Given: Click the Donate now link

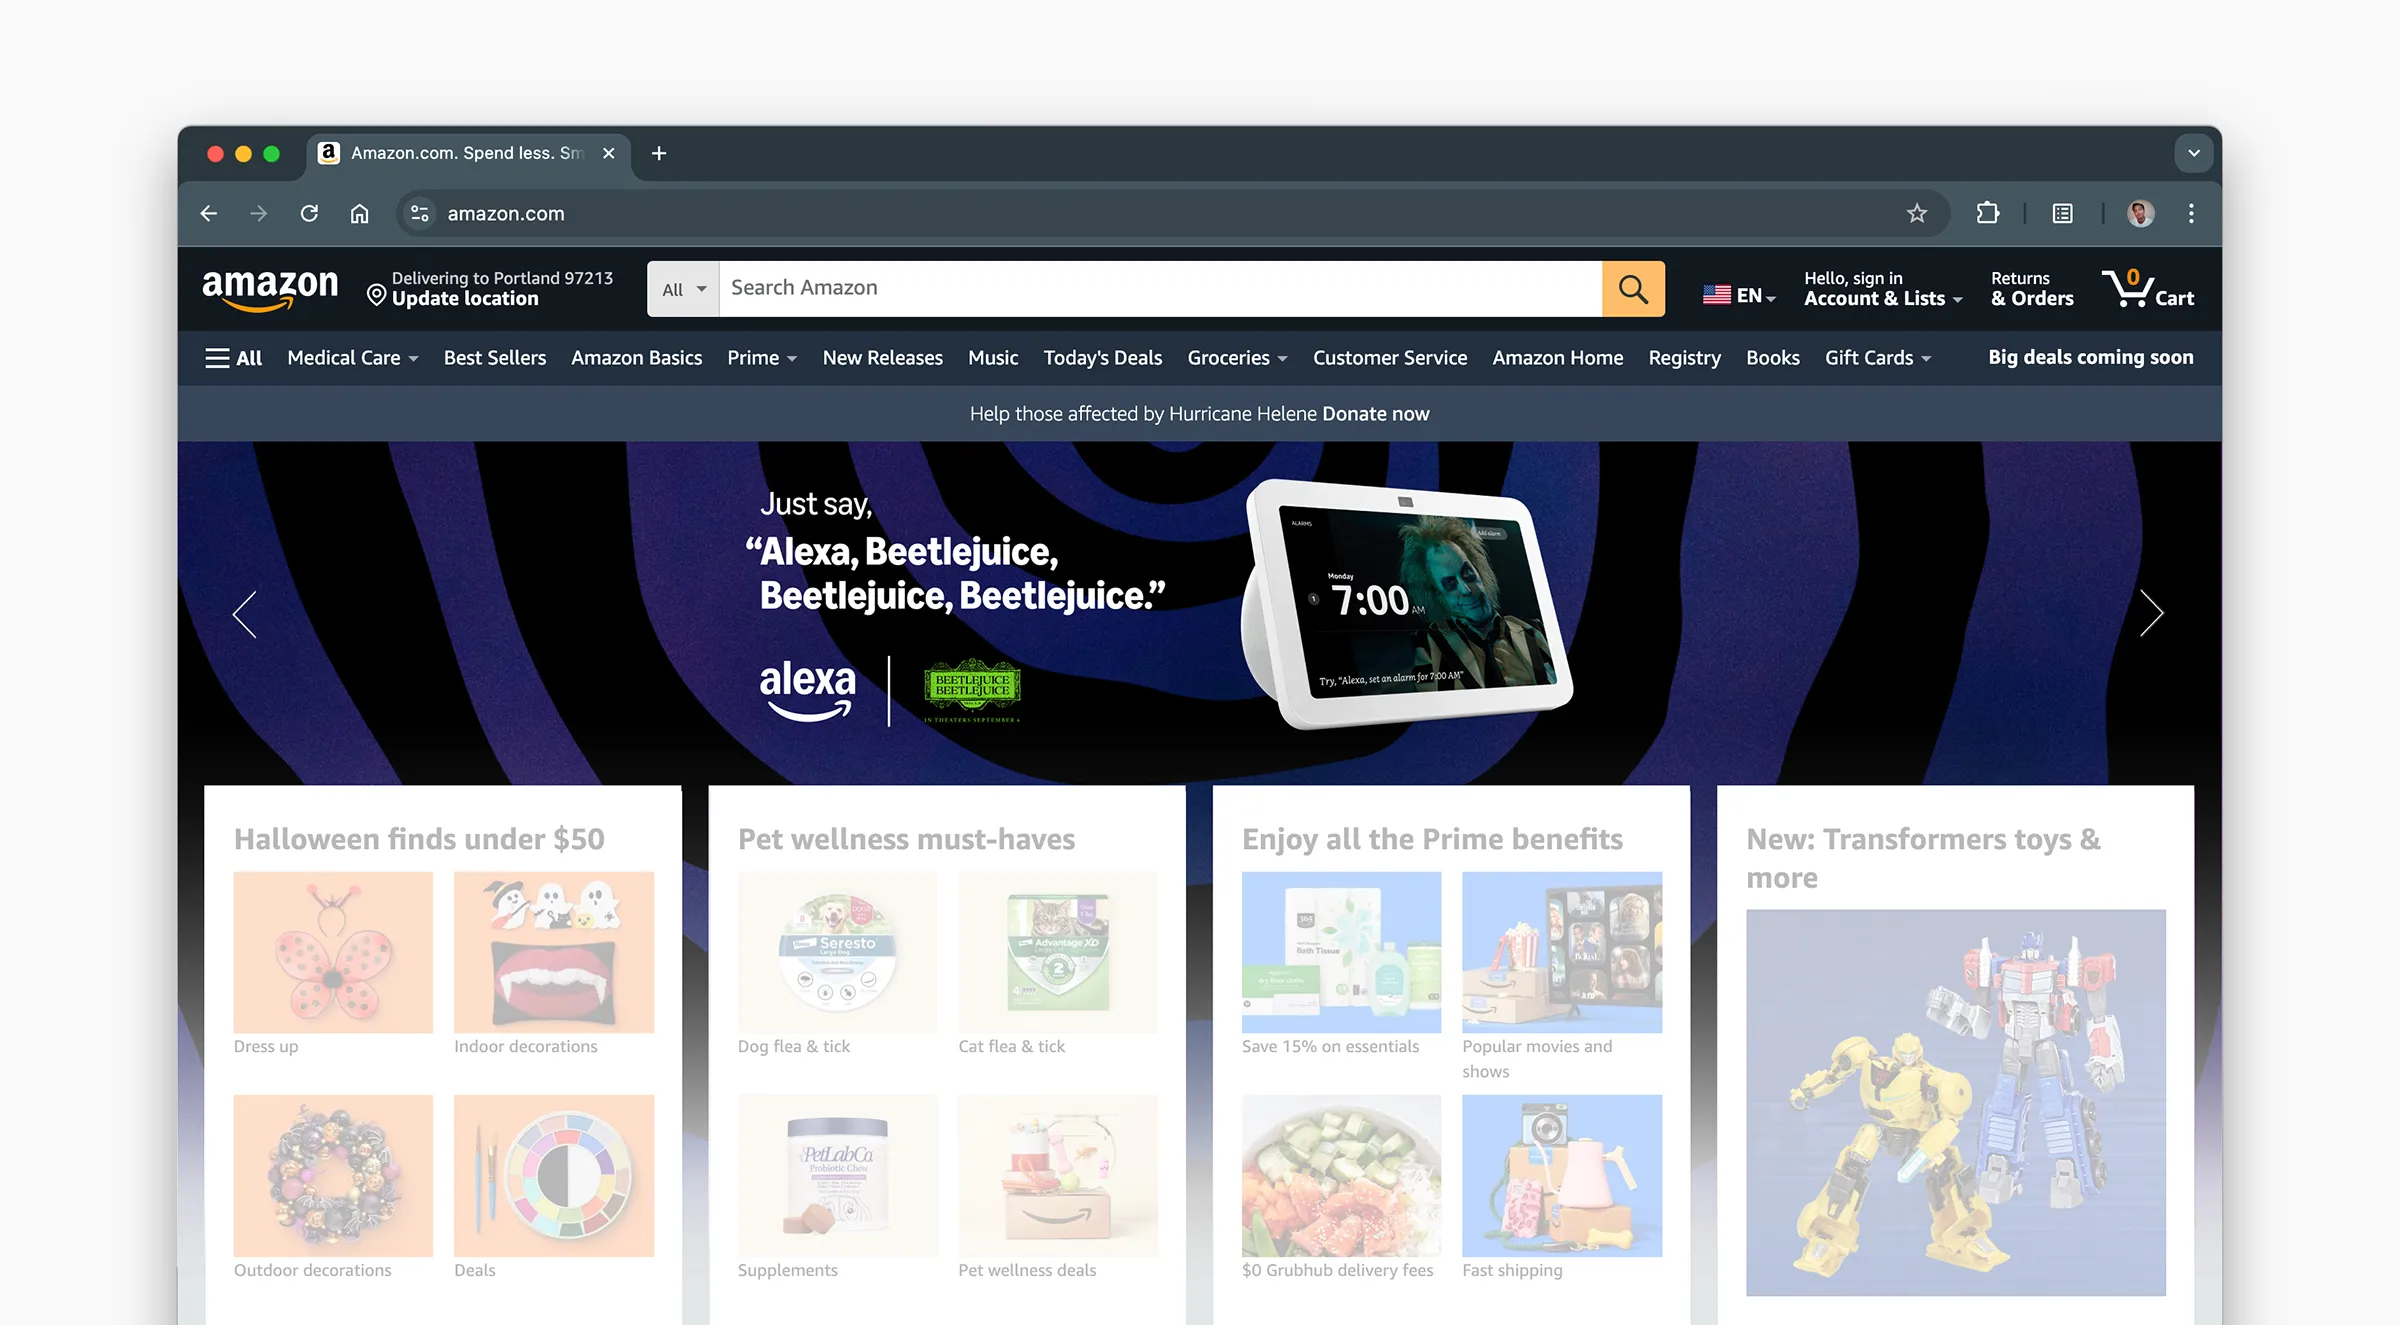Looking at the screenshot, I should click(x=1375, y=414).
